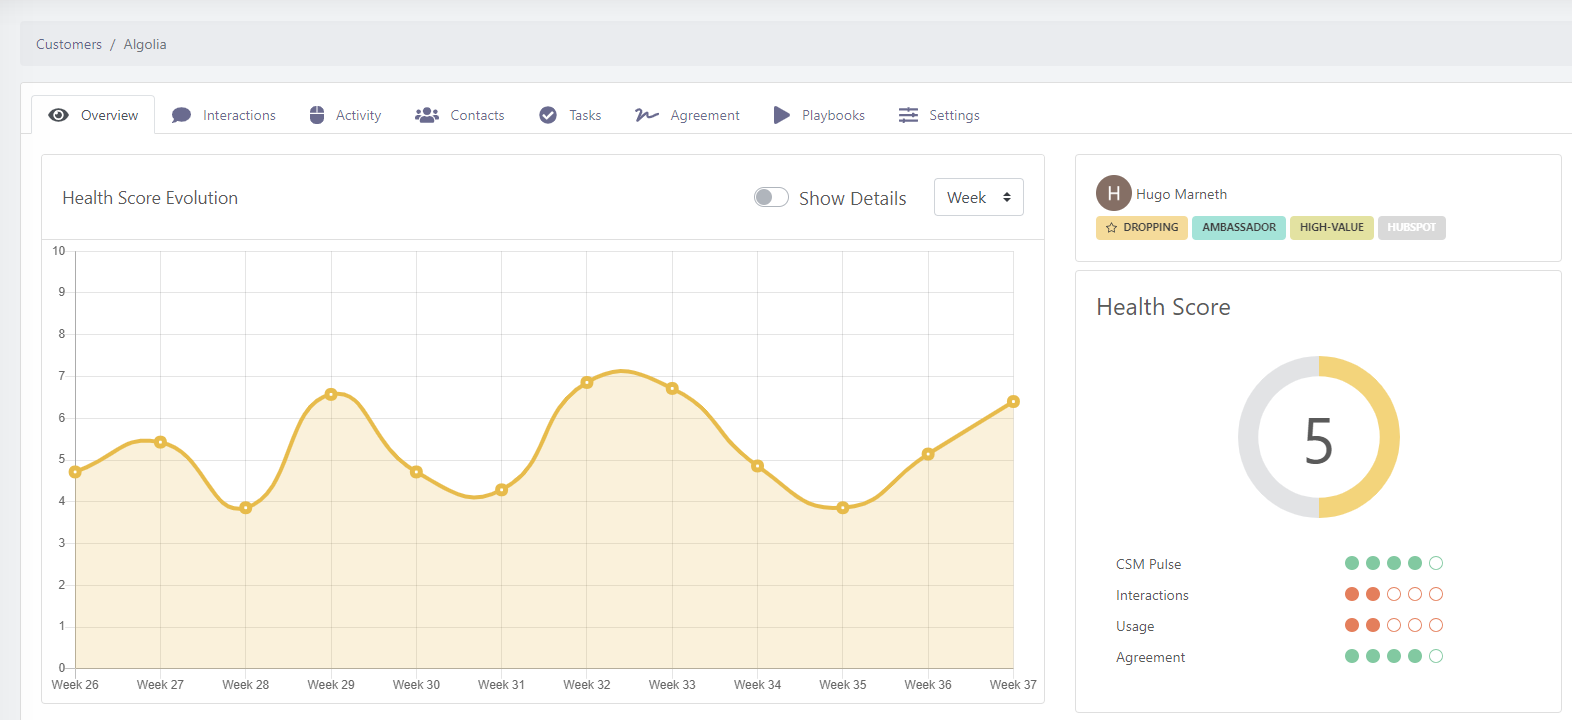The image size is (1572, 720).
Task: Click the Week 37 axis label
Action: (x=1013, y=685)
